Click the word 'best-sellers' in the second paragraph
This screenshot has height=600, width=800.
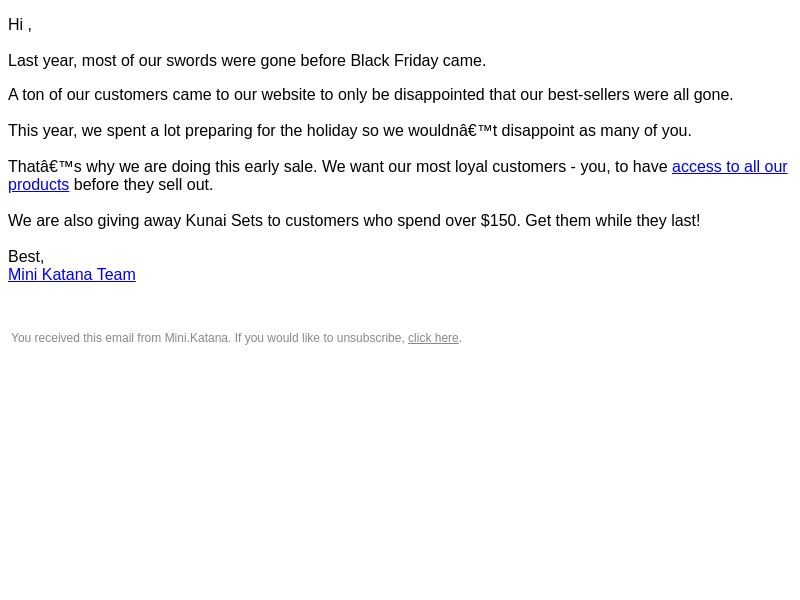coord(588,95)
